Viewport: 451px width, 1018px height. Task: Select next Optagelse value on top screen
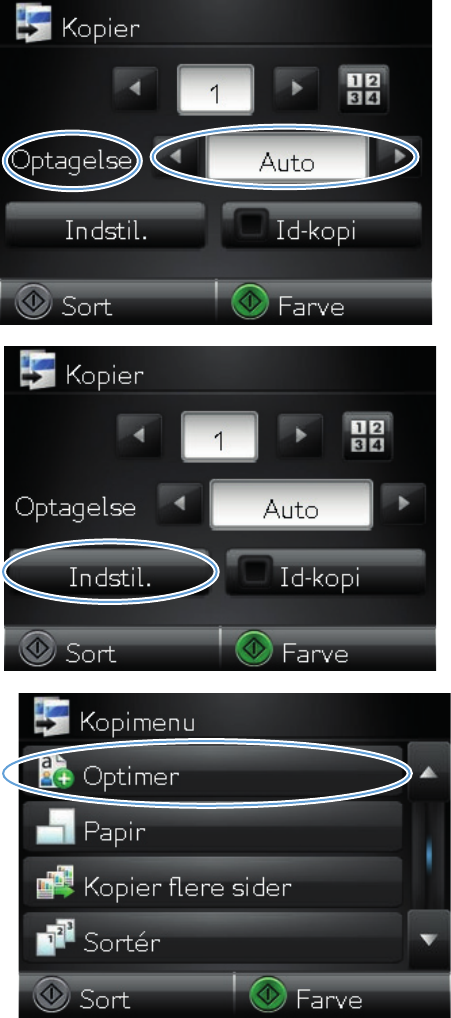pyautogui.click(x=398, y=156)
